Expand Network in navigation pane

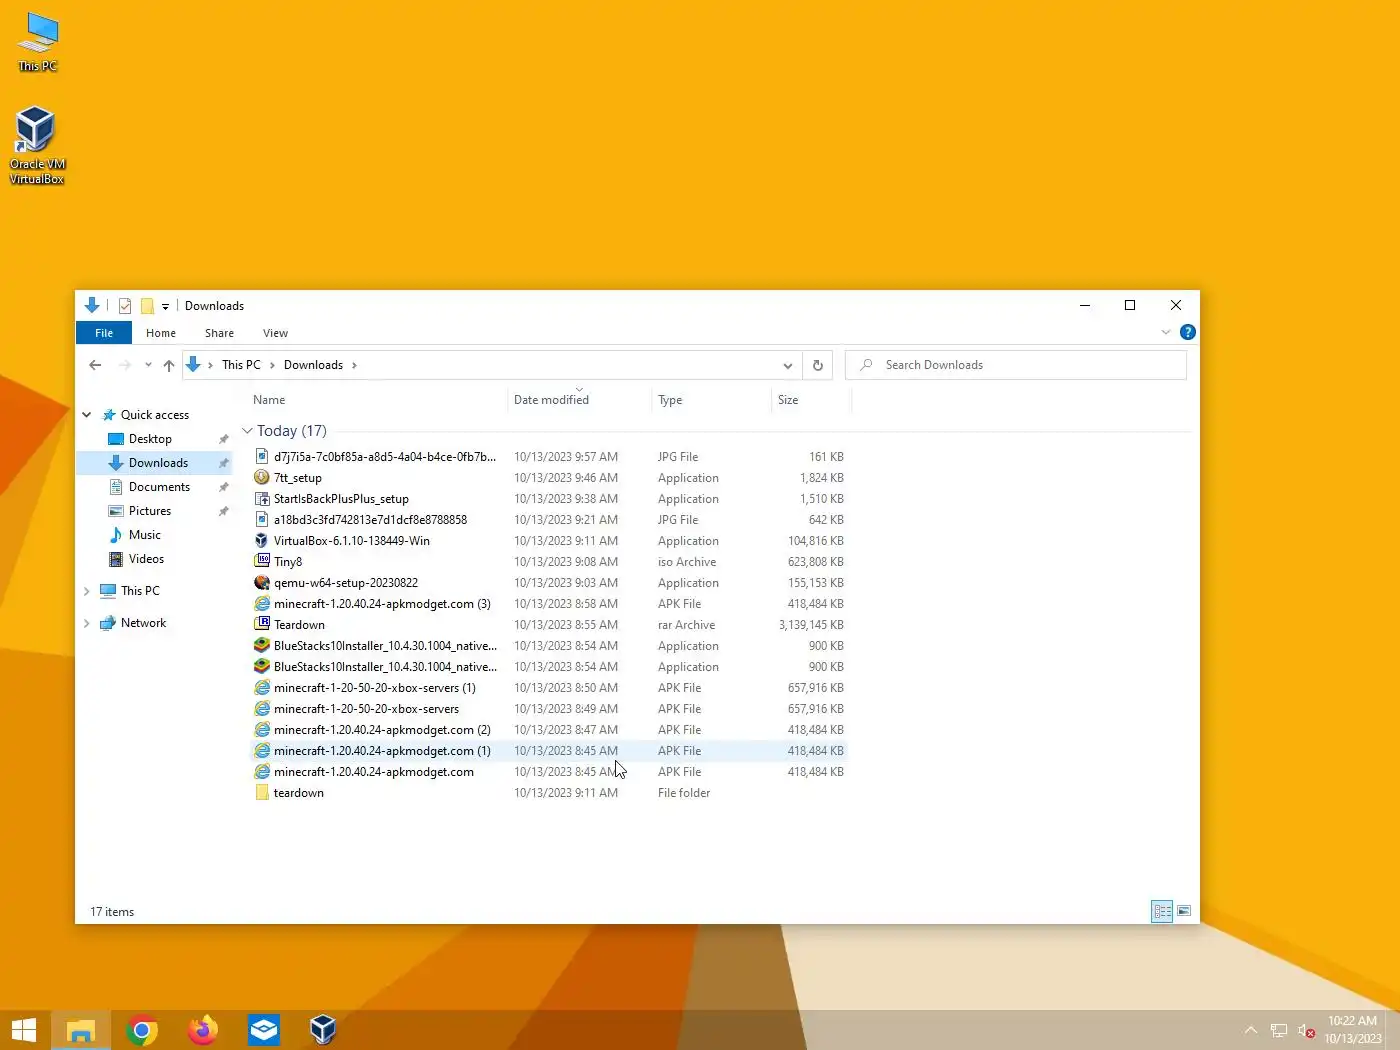tap(87, 623)
